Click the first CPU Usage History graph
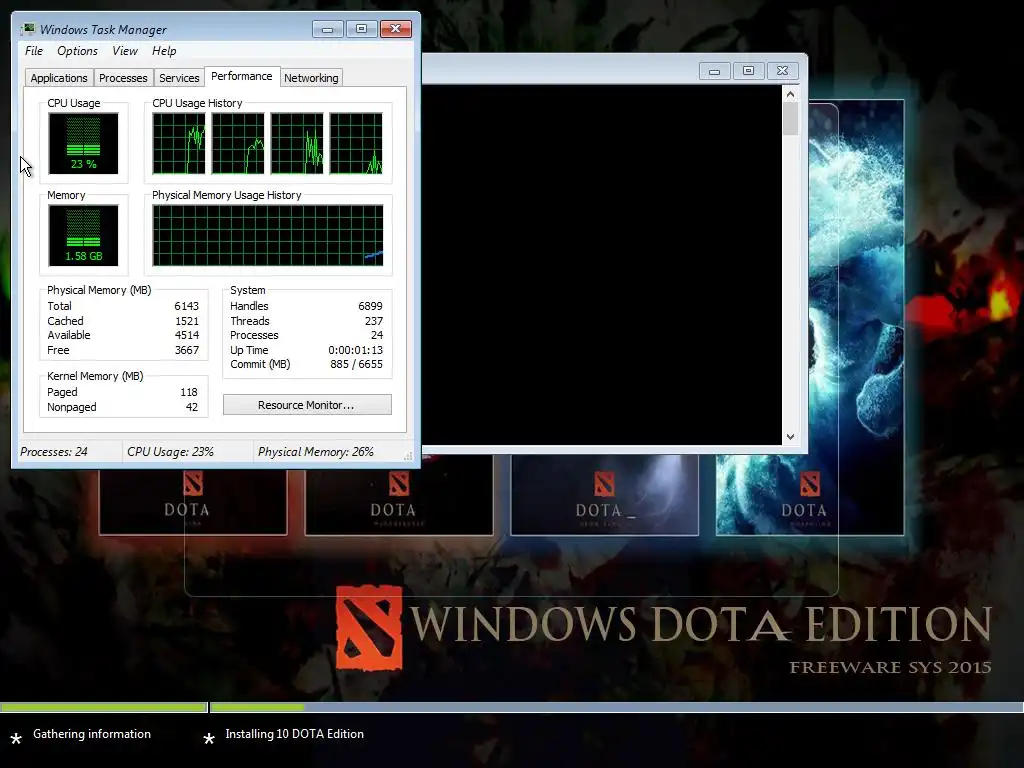1024x768 pixels. [x=179, y=144]
